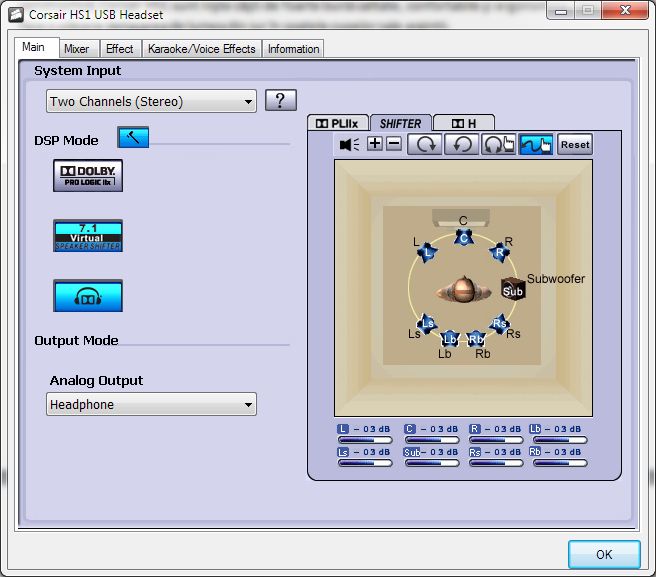Image resolution: width=656 pixels, height=577 pixels.
Task: Click the Reset button
Action: coord(575,144)
